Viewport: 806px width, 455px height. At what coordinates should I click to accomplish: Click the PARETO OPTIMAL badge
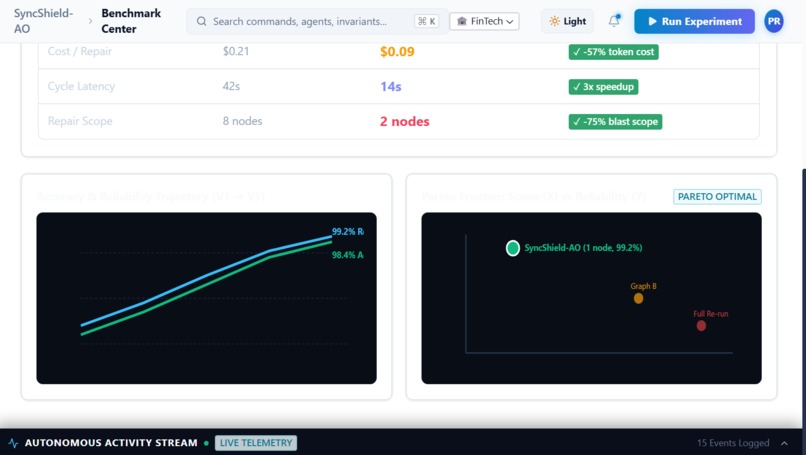[717, 196]
